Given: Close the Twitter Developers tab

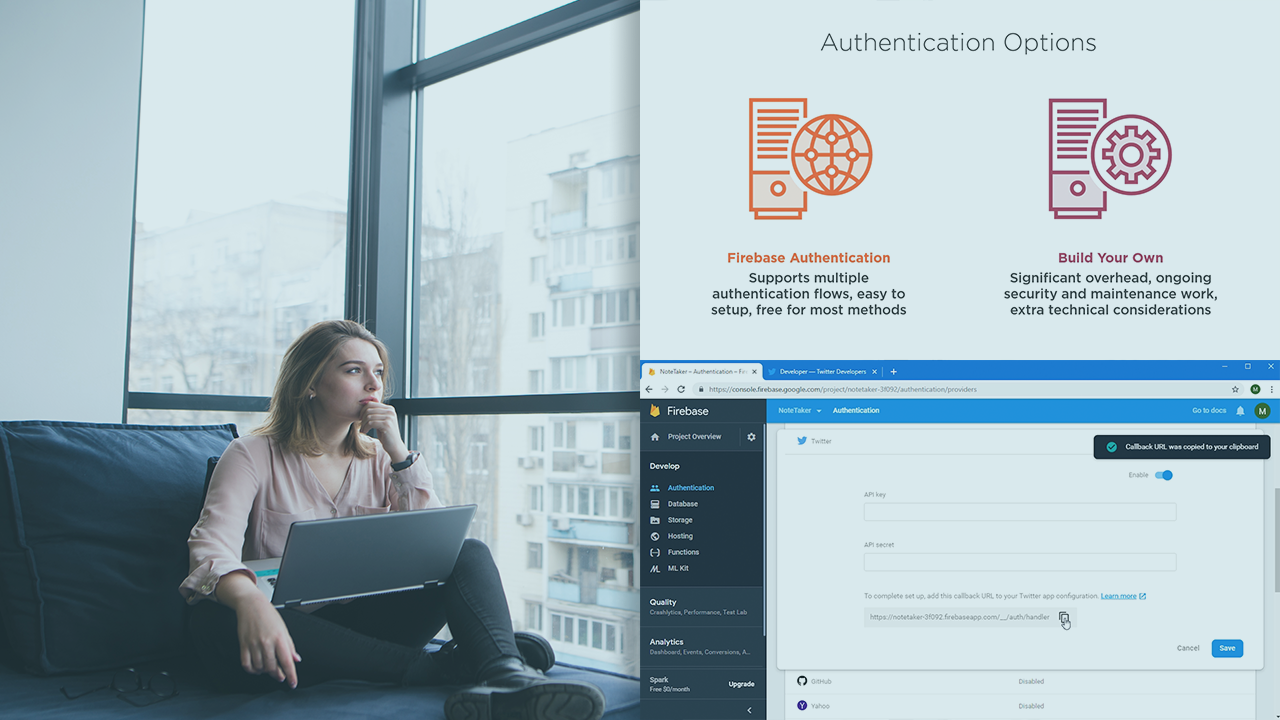Looking at the screenshot, I should point(875,372).
